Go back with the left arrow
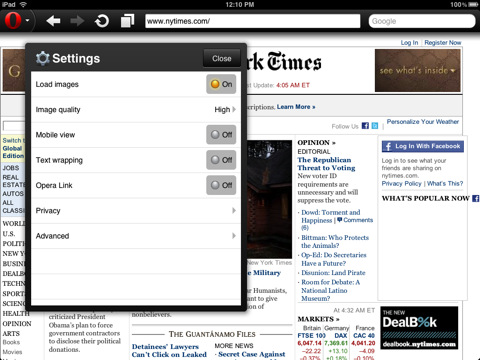The image size is (480, 360). point(53,21)
